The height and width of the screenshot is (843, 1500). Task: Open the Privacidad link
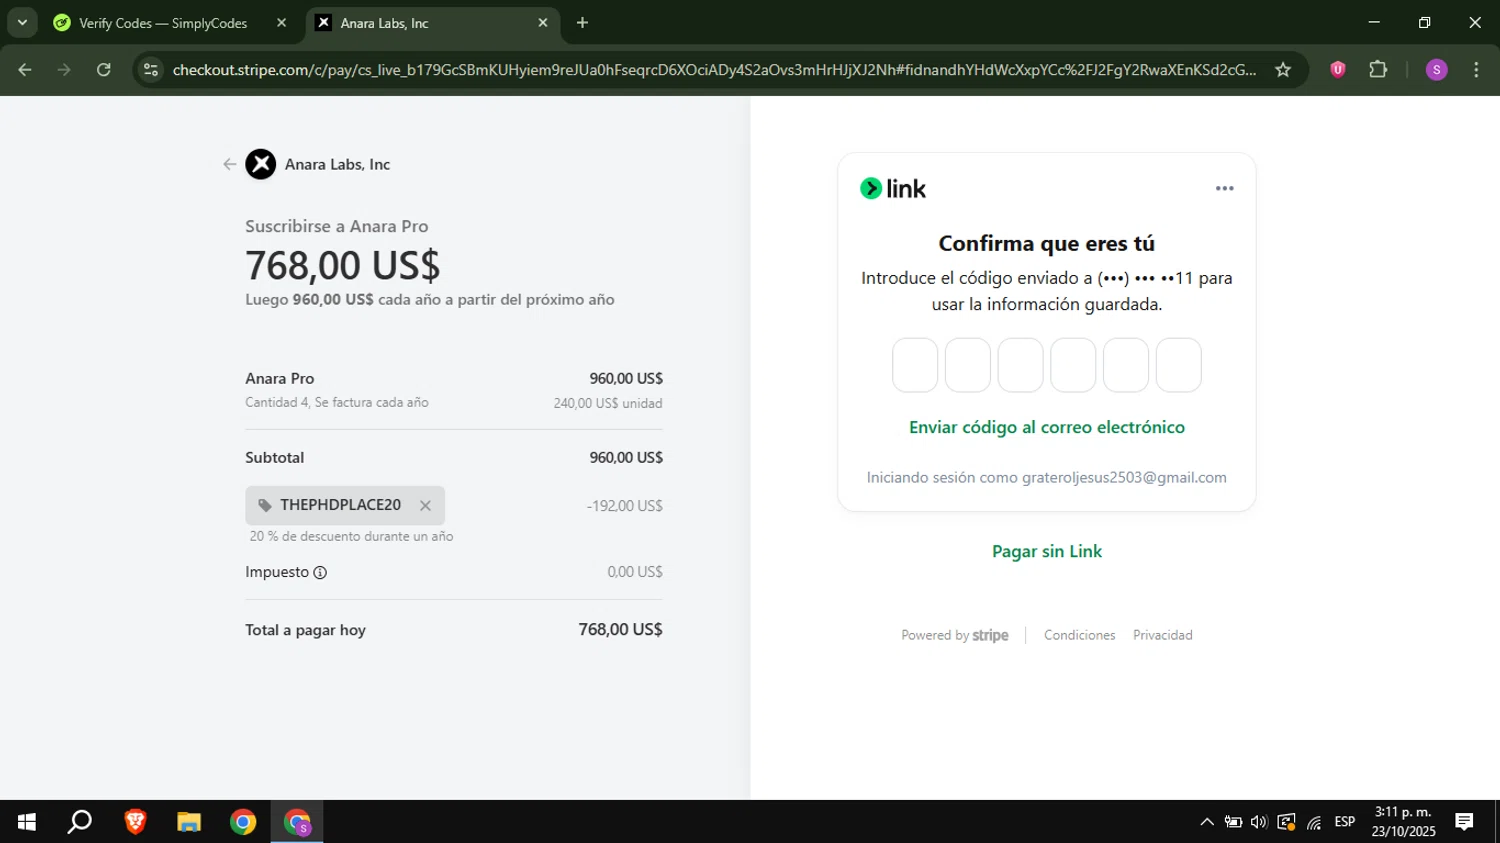click(x=1162, y=635)
